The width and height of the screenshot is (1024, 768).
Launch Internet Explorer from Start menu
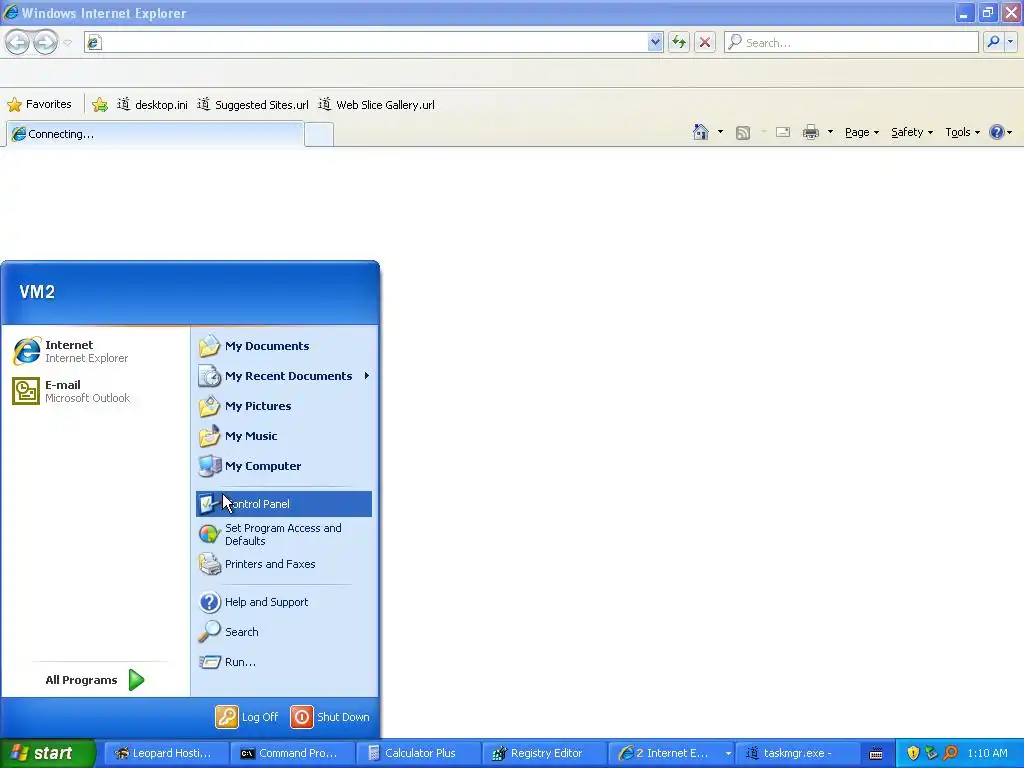click(x=96, y=351)
